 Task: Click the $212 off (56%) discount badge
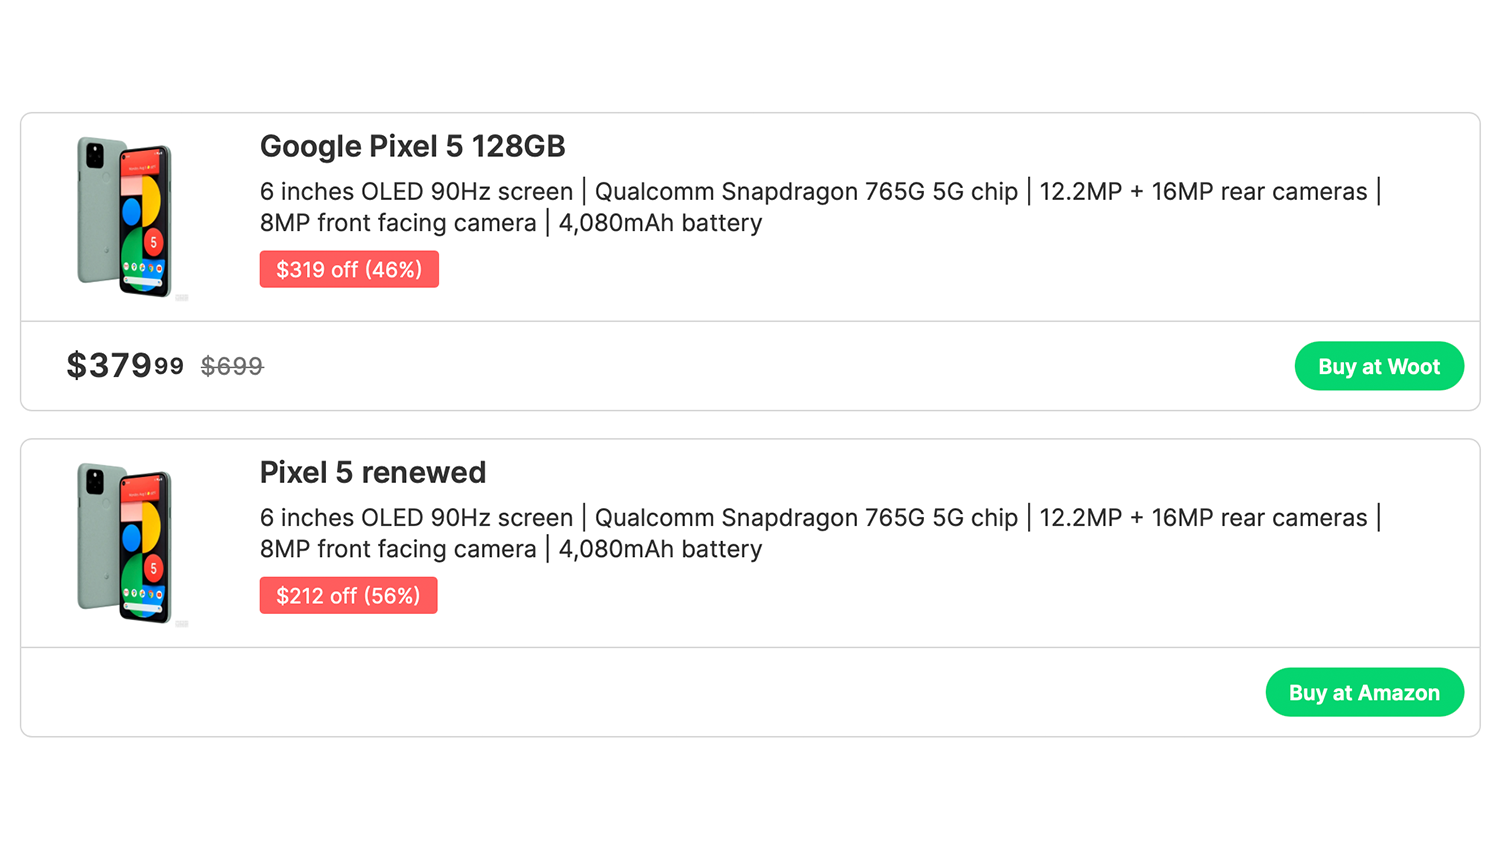[348, 596]
